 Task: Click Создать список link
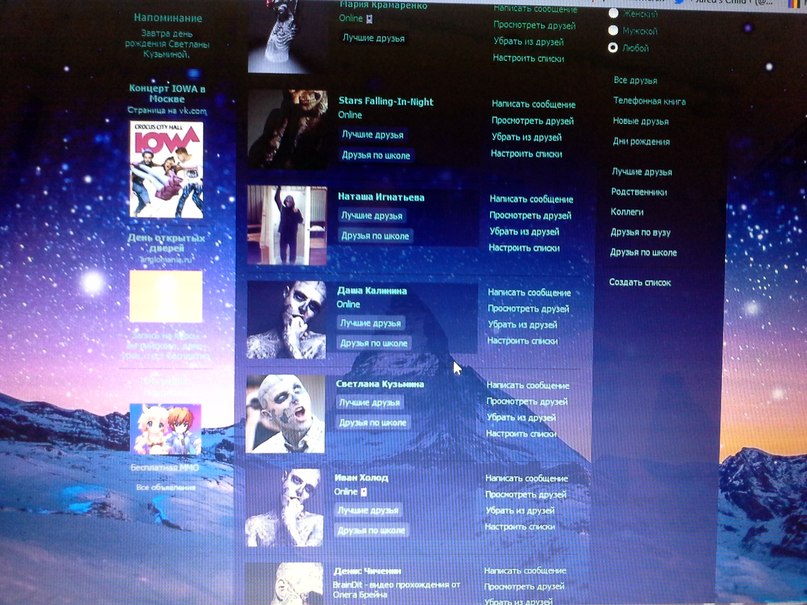(640, 282)
